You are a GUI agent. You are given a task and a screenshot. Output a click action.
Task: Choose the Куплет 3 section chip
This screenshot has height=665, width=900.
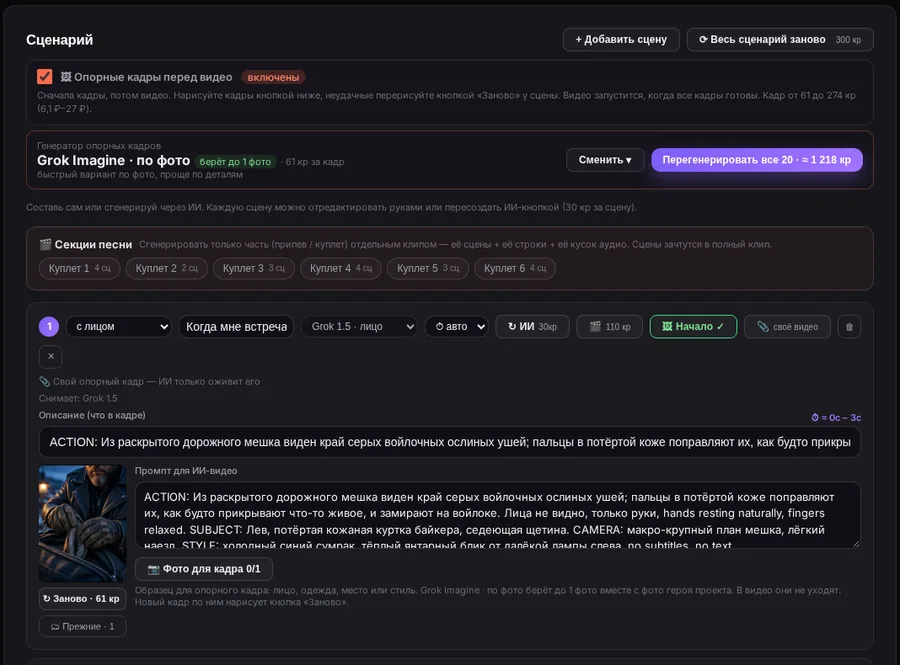click(x=254, y=268)
